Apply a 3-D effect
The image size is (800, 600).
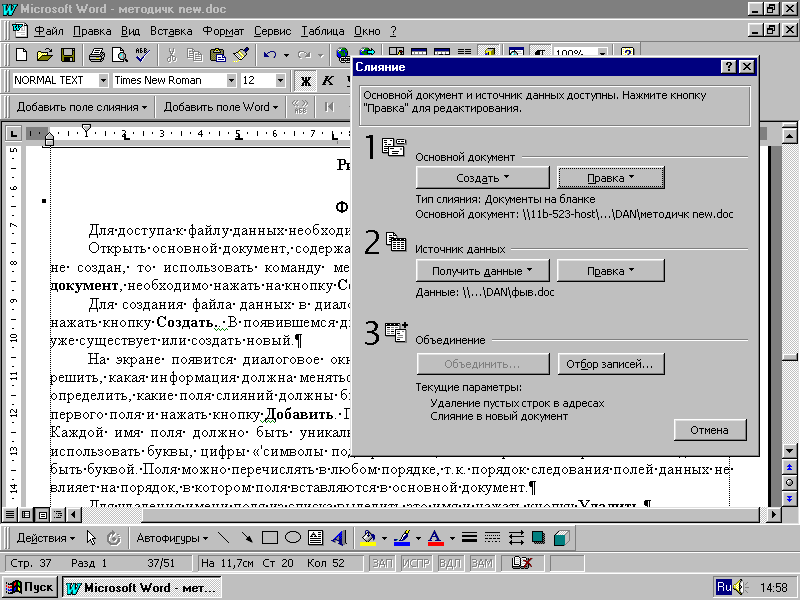coord(561,538)
